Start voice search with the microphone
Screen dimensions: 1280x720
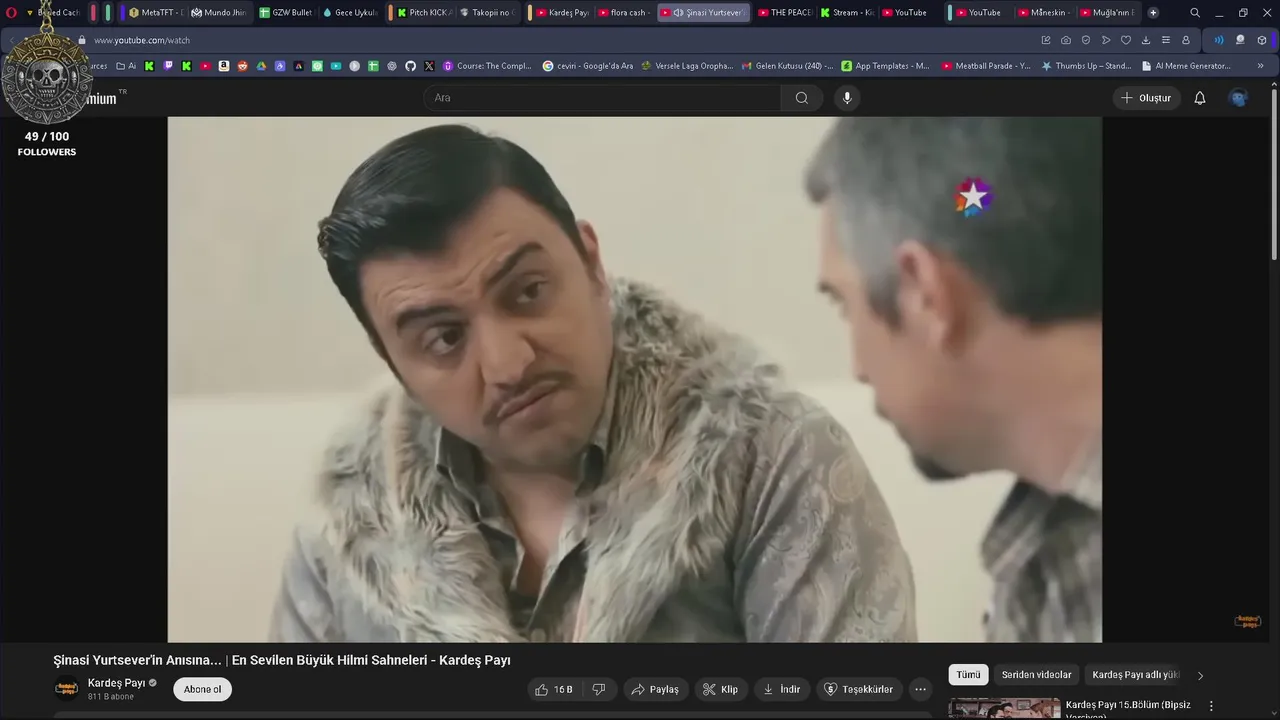tap(847, 98)
